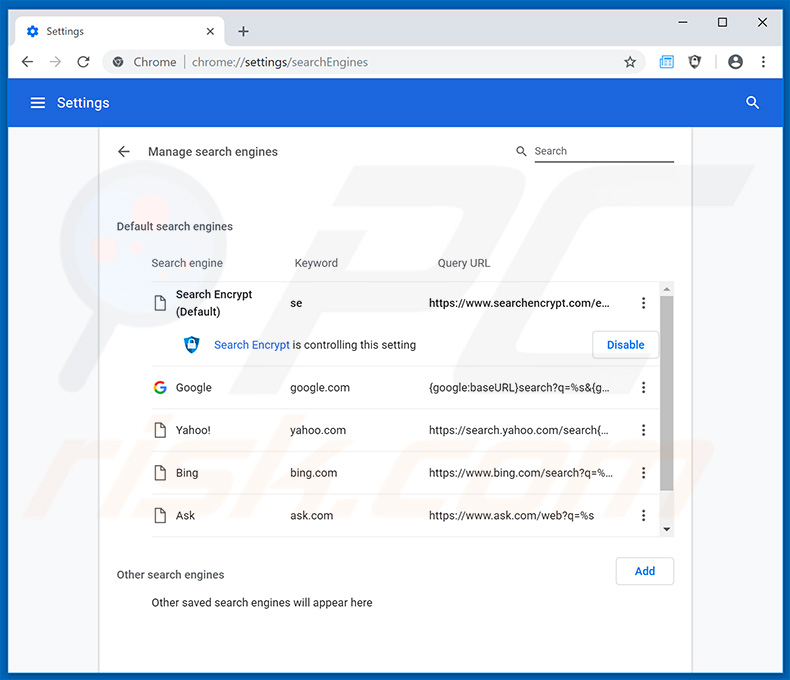Select the Ask search engine name
Screen dimensions: 790x680
point(185,515)
